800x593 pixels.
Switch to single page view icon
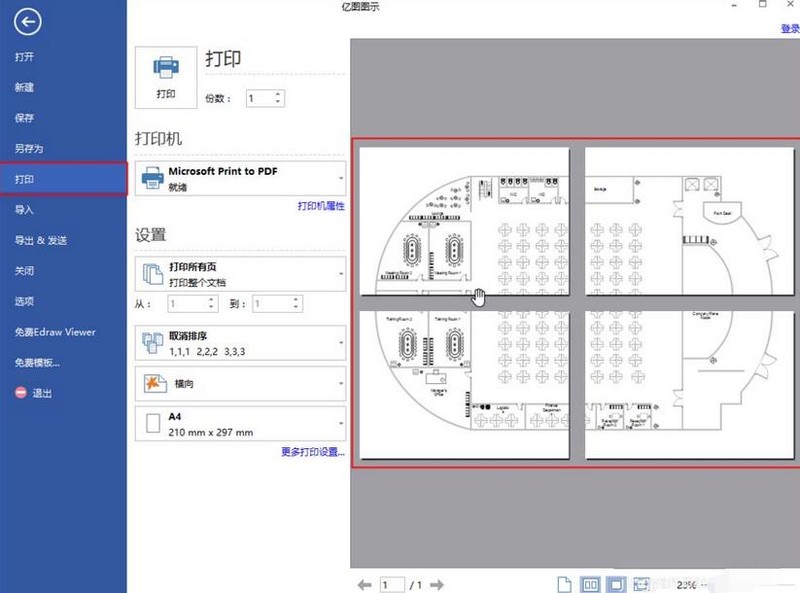(x=564, y=584)
